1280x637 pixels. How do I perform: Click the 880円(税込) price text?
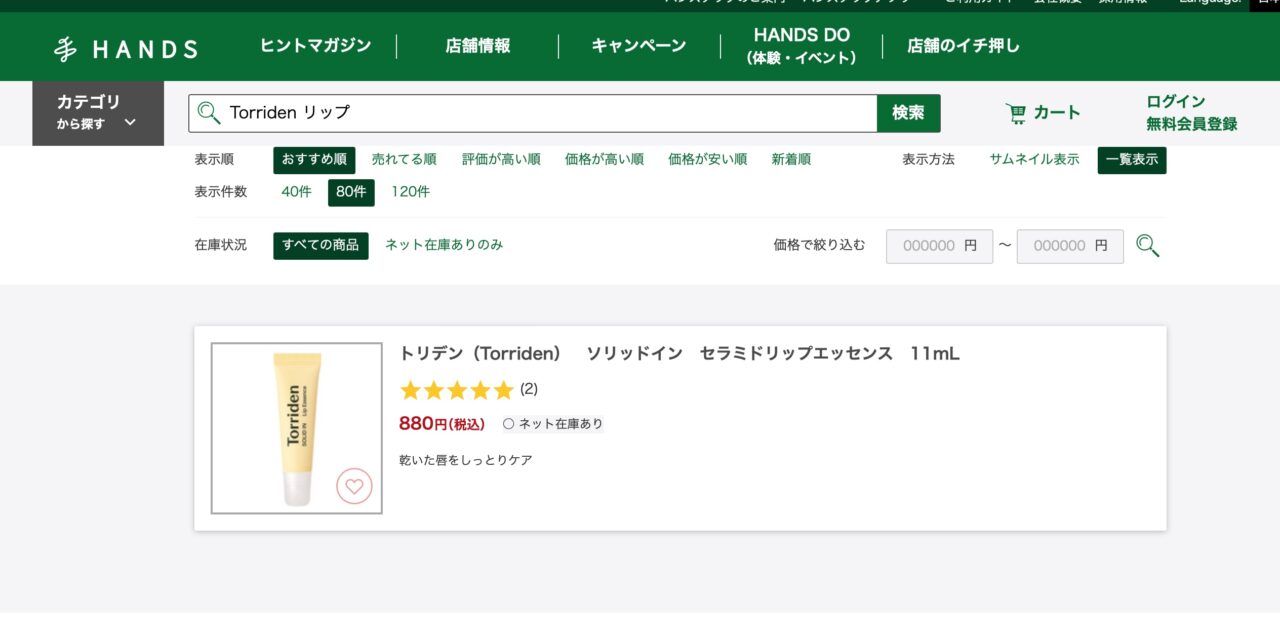coord(442,423)
